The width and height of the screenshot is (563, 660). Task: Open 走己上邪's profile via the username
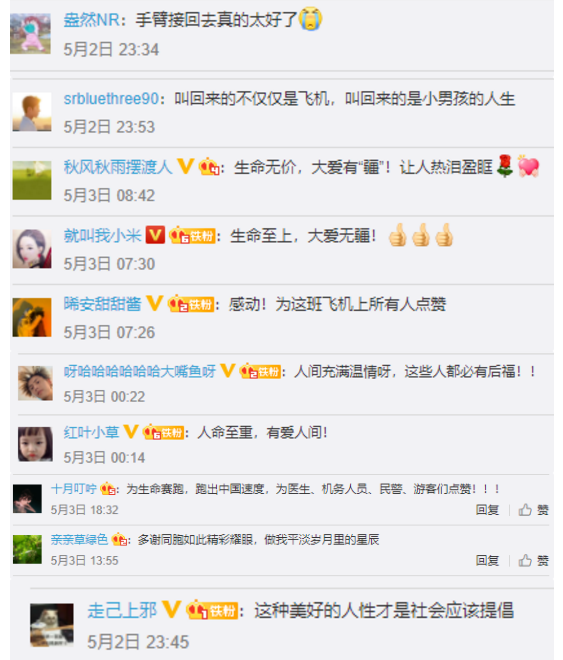(x=122, y=610)
